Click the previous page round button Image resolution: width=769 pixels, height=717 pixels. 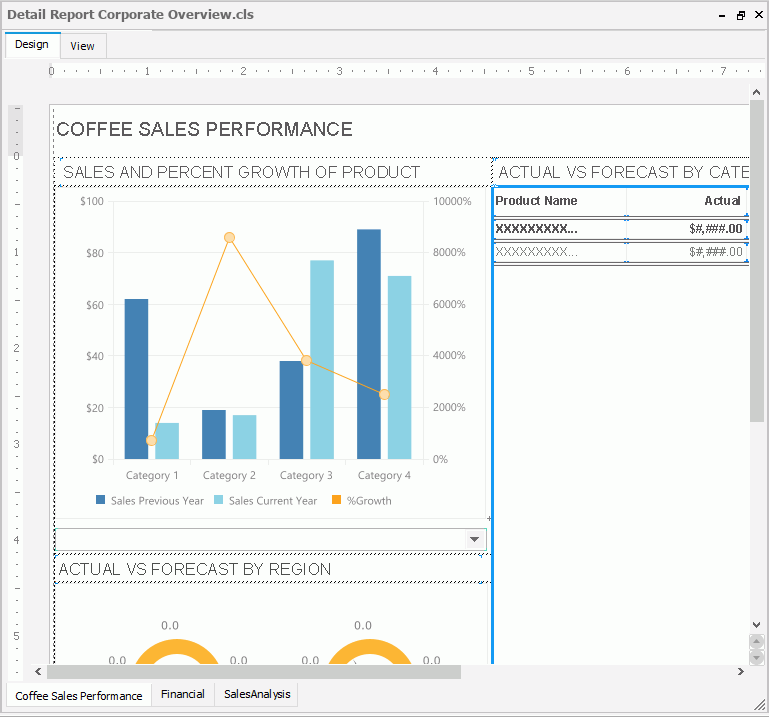pyautogui.click(x=756, y=643)
